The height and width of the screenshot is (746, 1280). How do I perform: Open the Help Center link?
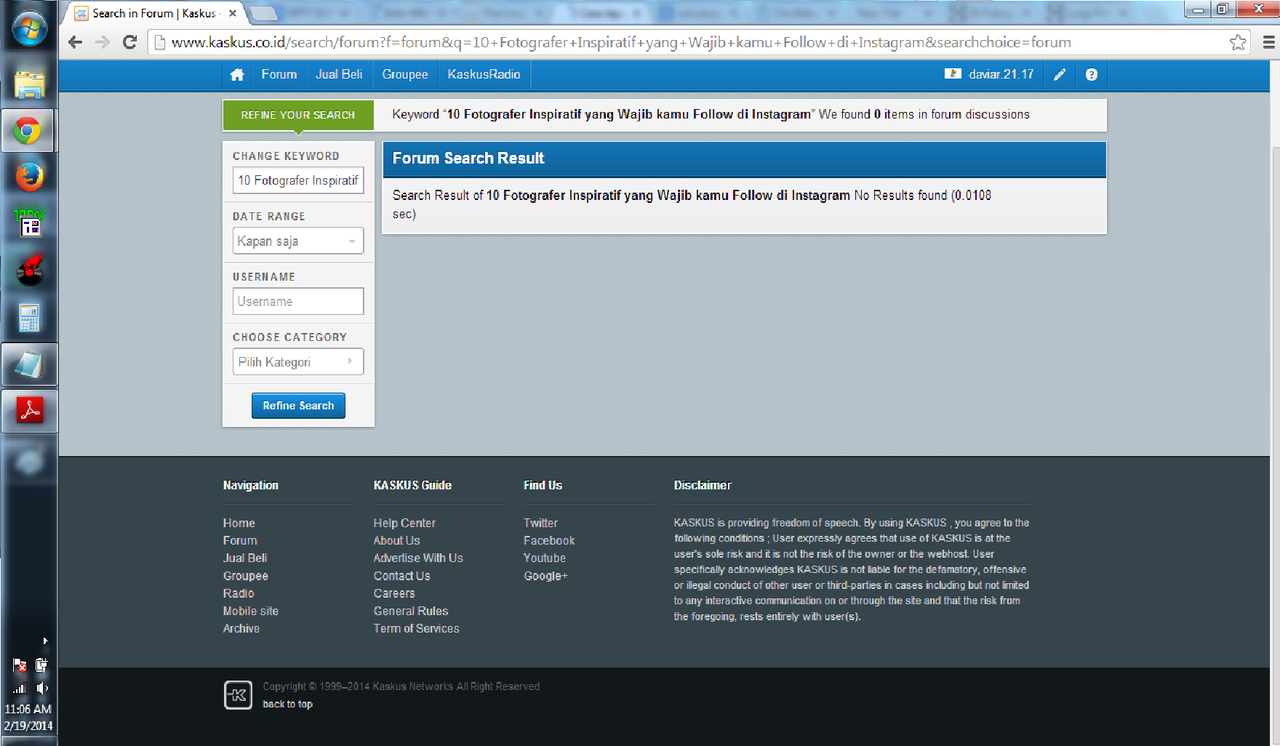(x=404, y=523)
